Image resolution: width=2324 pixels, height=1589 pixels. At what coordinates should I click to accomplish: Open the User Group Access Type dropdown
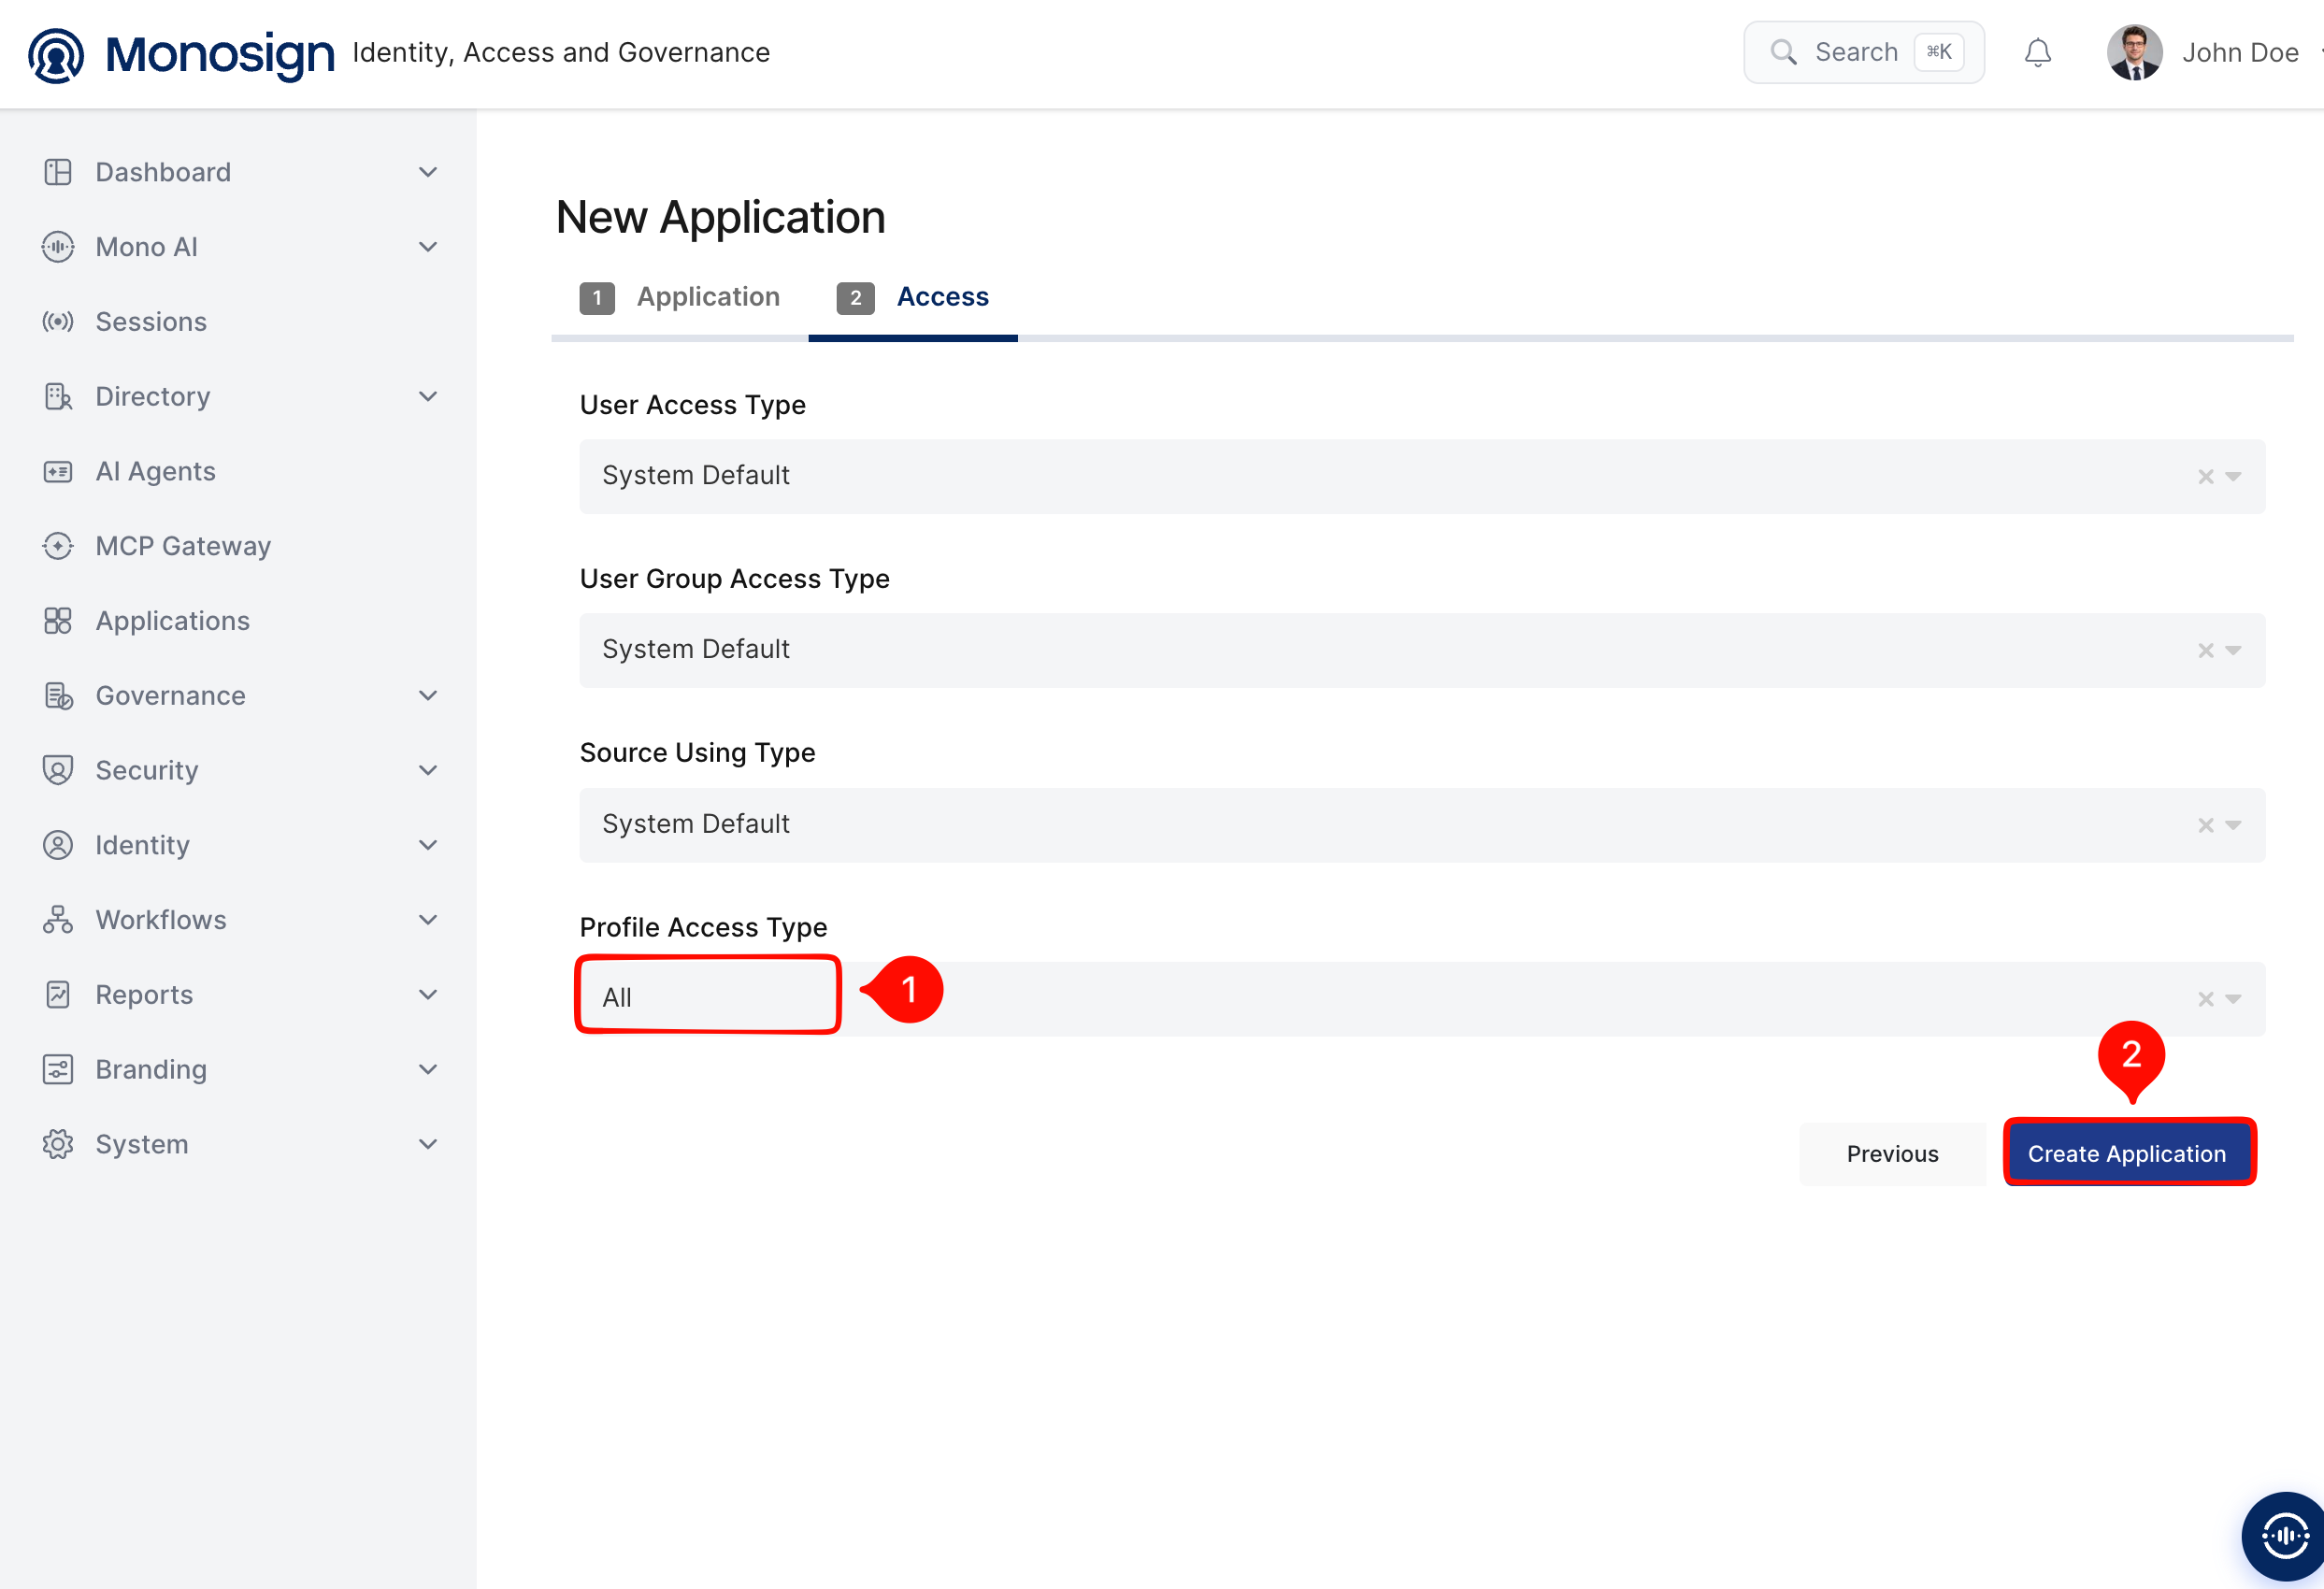pos(1421,650)
